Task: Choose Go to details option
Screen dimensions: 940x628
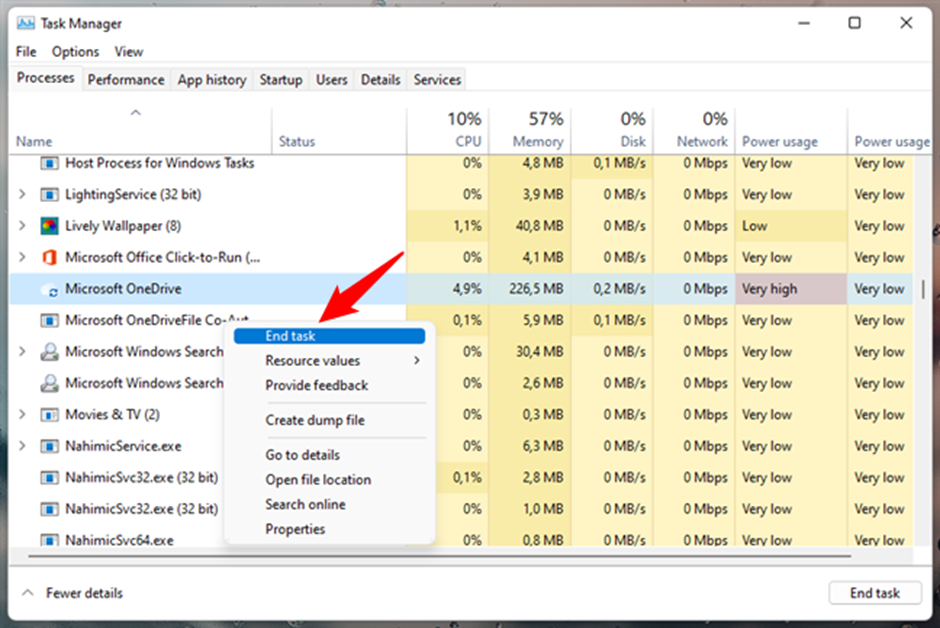Action: click(302, 455)
